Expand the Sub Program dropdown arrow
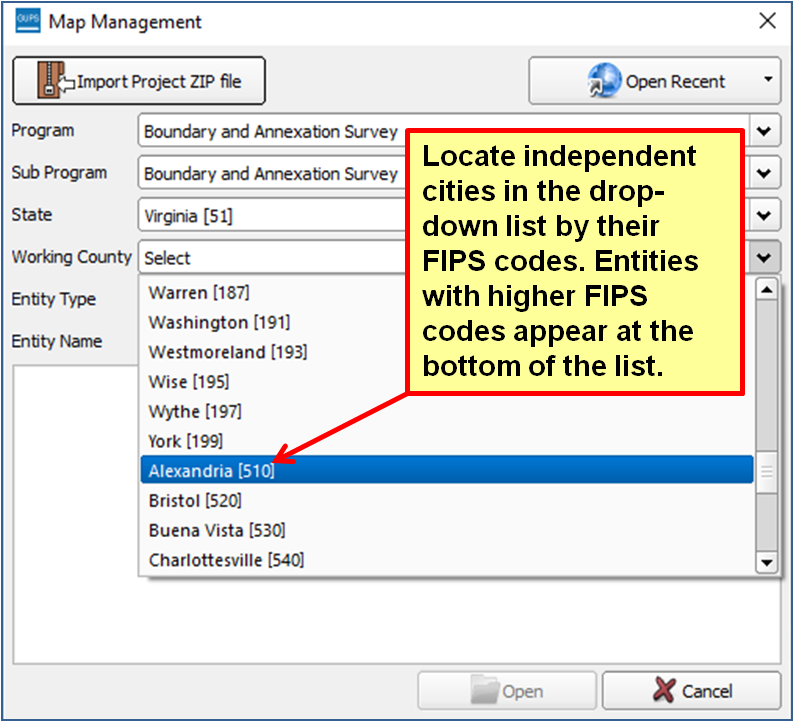The width and height of the screenshot is (794, 722). [764, 173]
